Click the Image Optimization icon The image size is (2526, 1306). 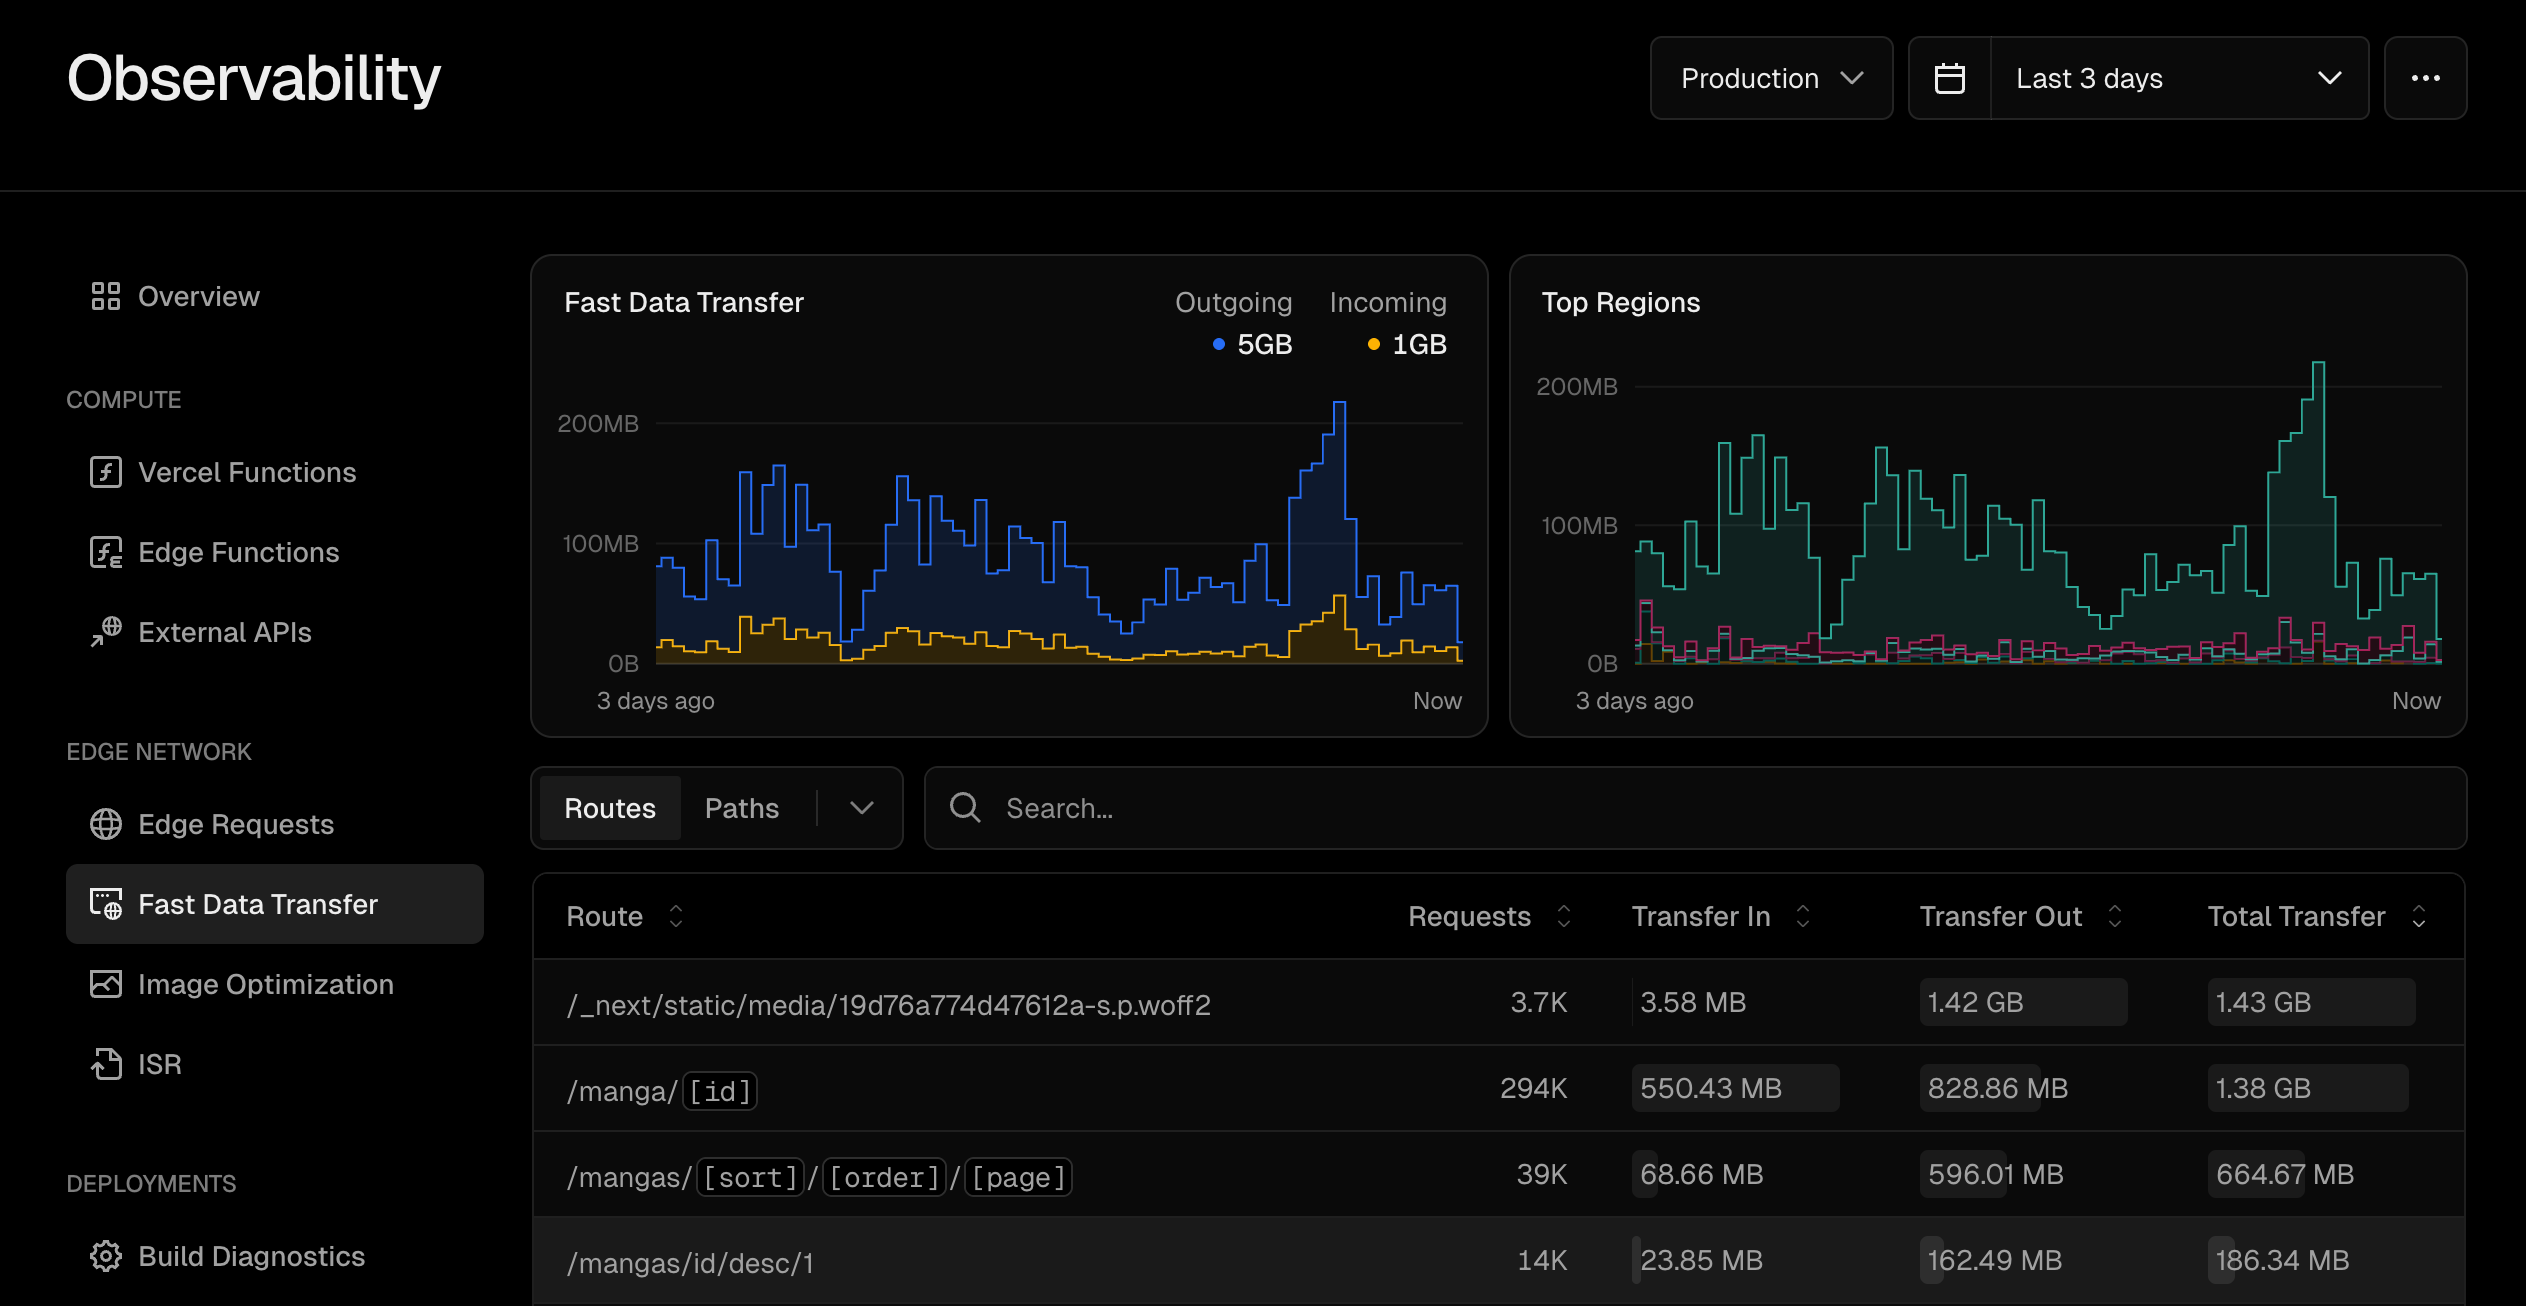coord(105,984)
